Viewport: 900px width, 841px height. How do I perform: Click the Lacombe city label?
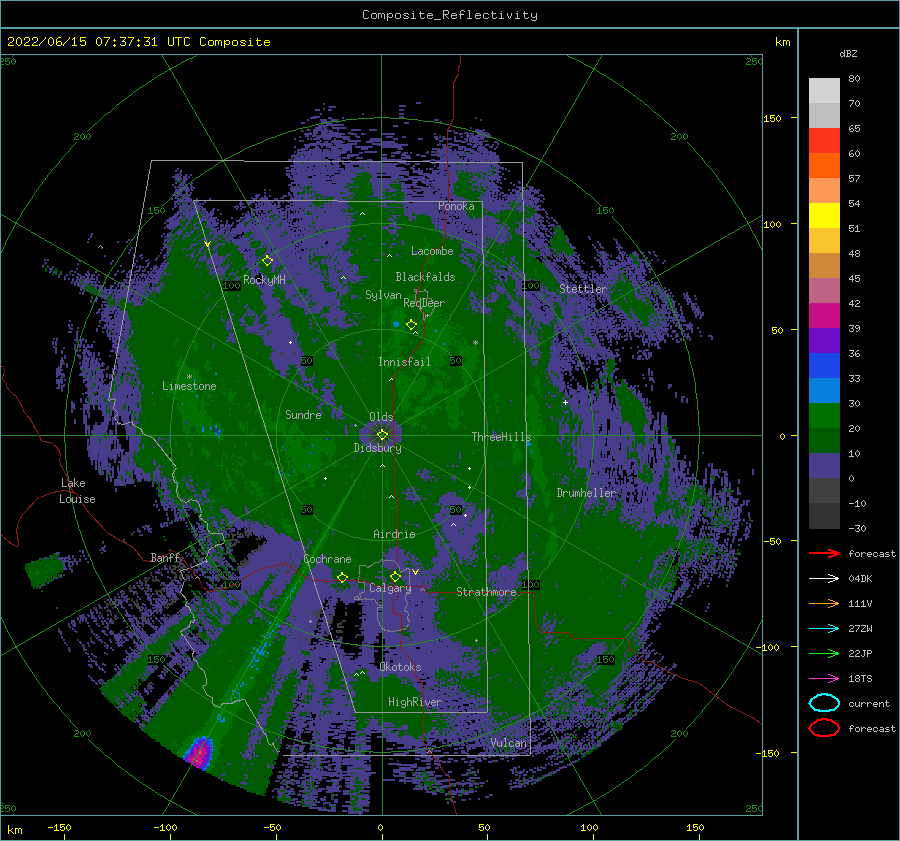[432, 251]
